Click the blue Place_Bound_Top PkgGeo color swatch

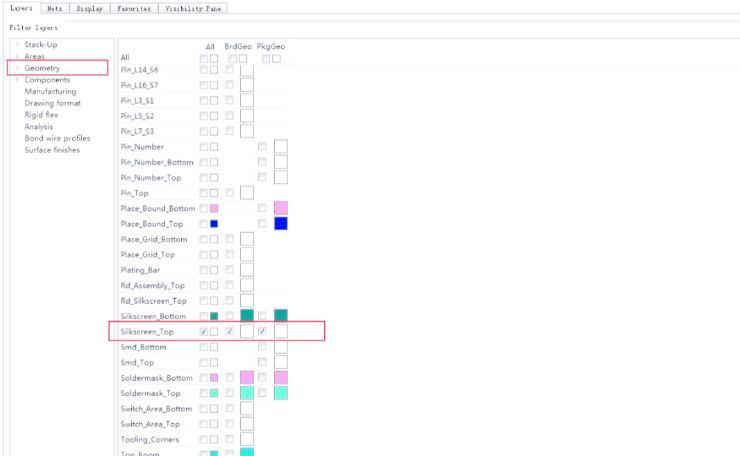click(281, 224)
